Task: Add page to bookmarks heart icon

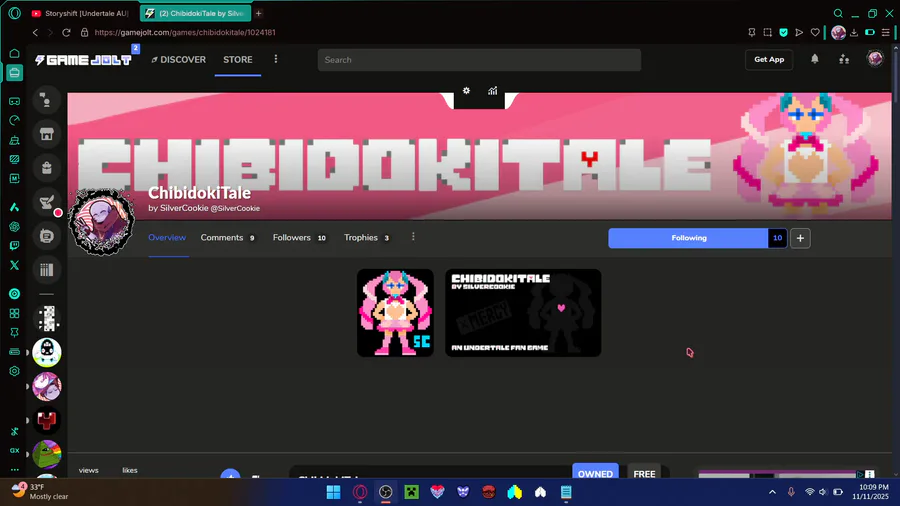Action: 815,33
